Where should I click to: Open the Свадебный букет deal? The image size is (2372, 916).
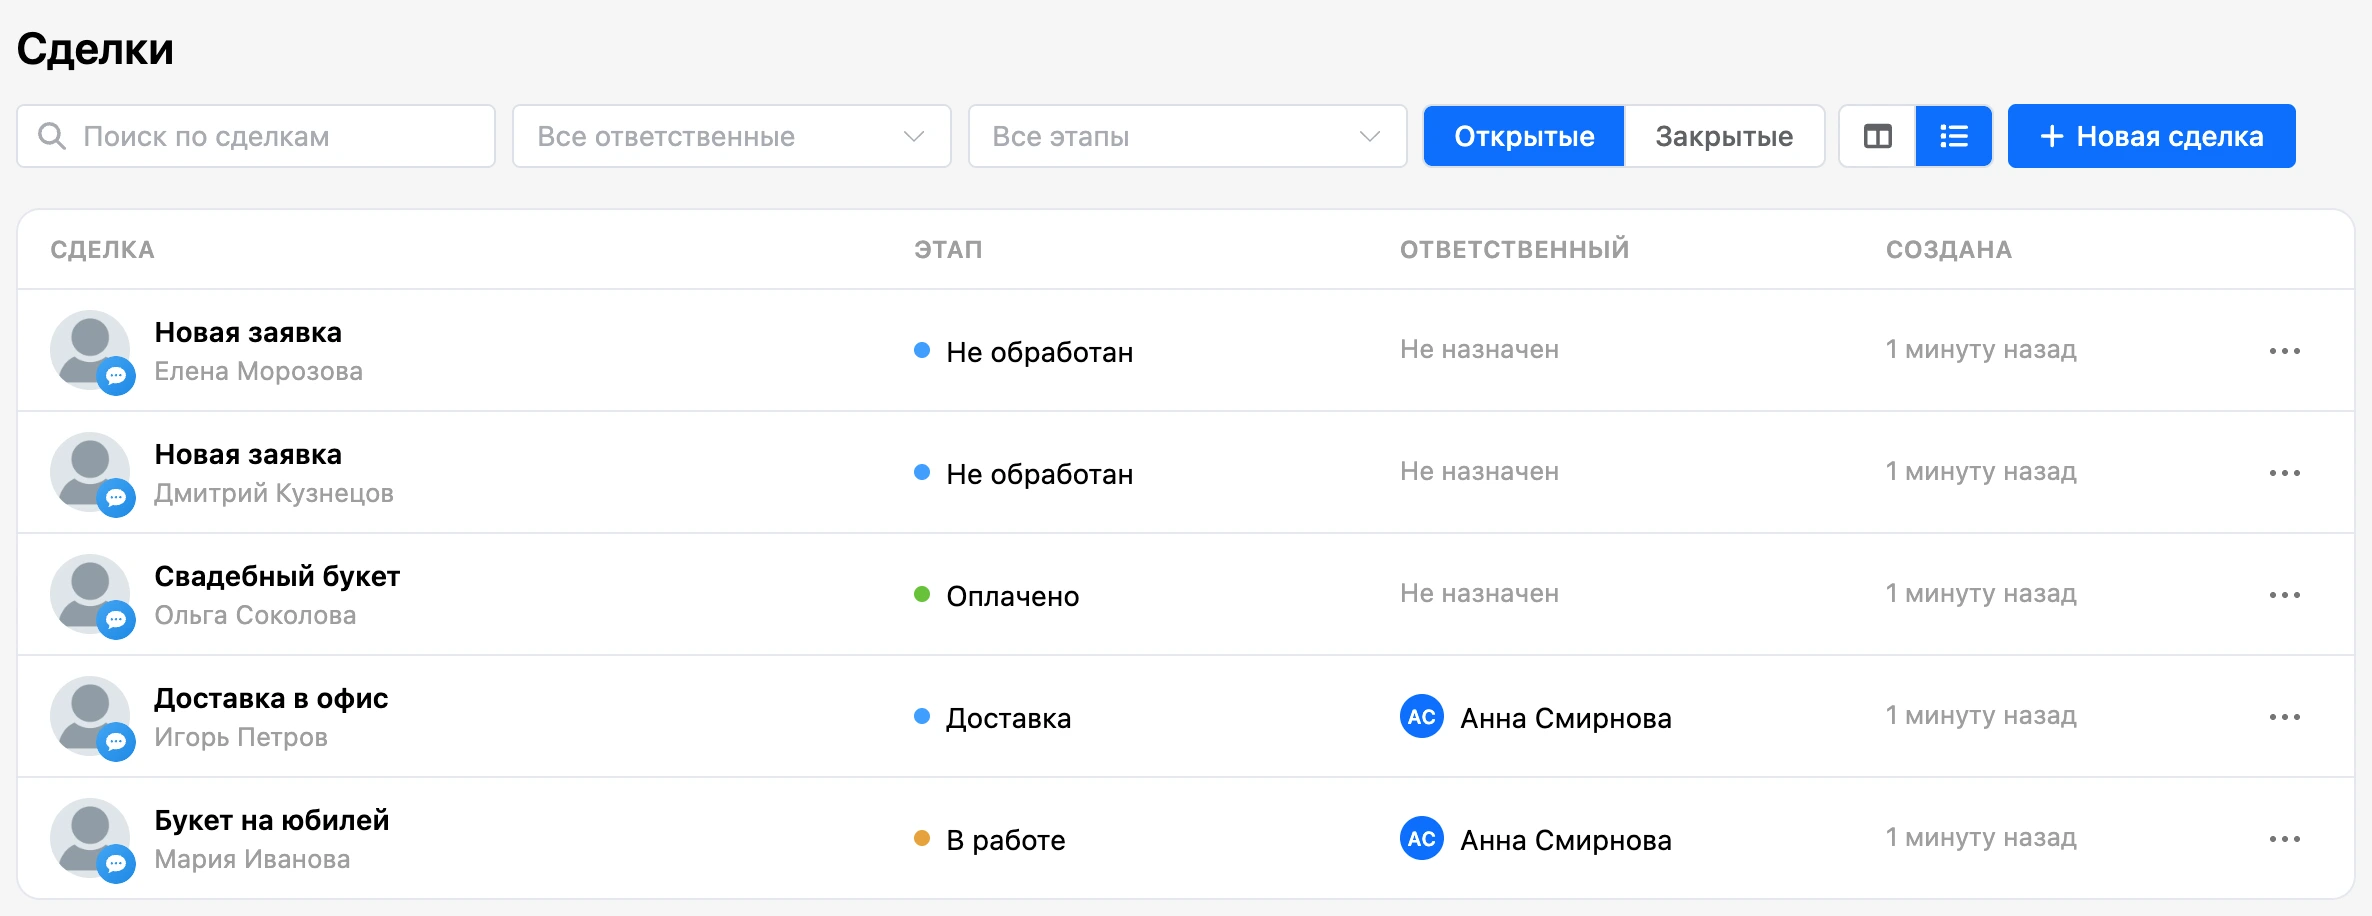tap(277, 577)
